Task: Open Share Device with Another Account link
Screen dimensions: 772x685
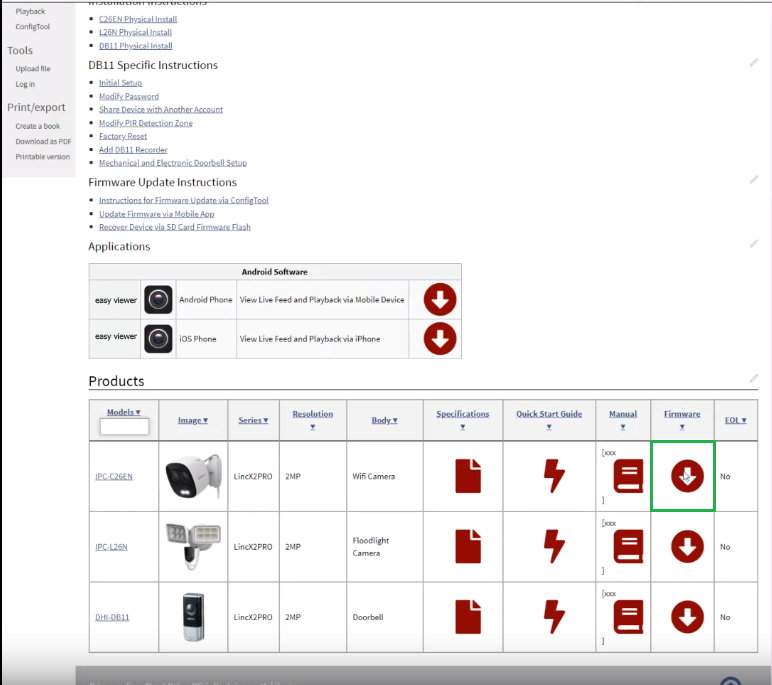Action: click(161, 109)
